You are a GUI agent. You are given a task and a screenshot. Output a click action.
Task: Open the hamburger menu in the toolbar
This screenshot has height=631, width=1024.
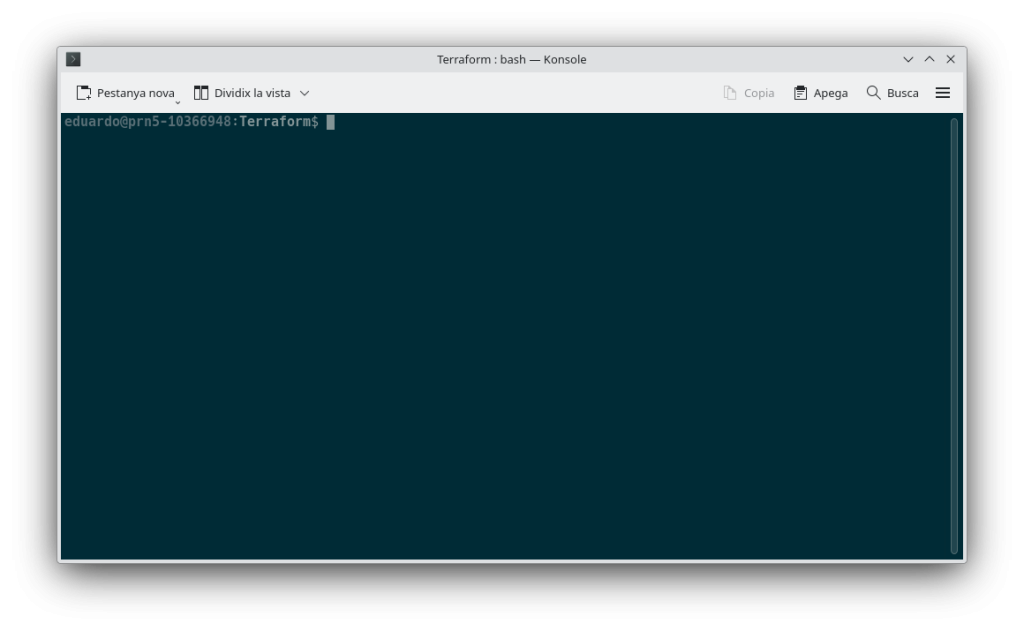click(x=942, y=93)
